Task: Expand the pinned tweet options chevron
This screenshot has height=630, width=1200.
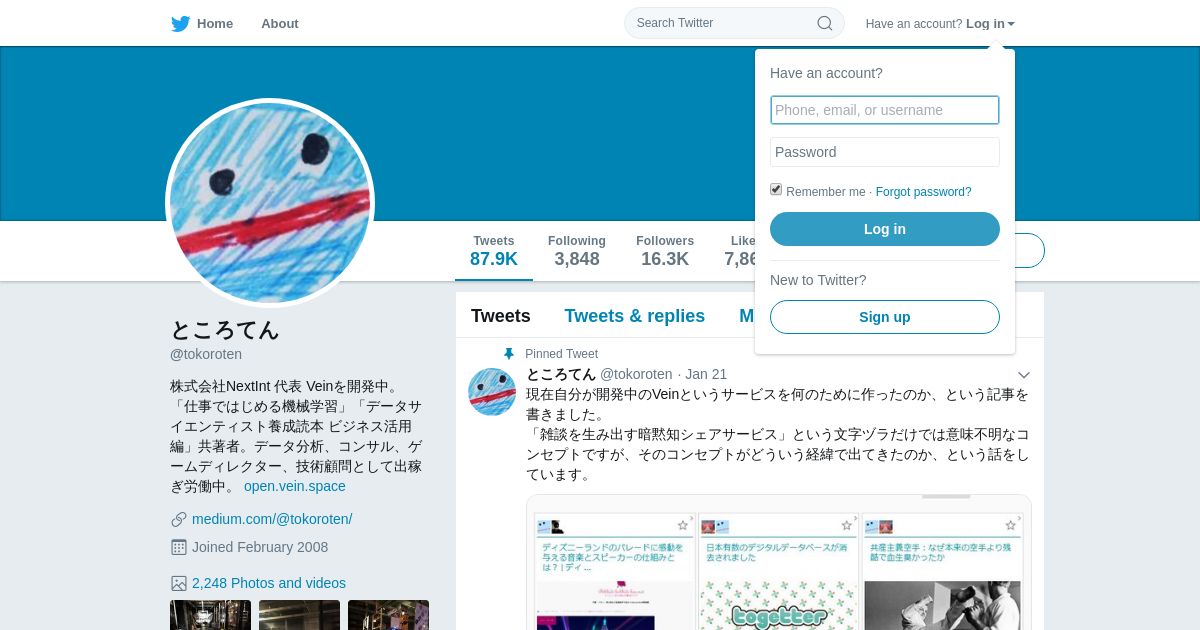Action: pos(1024,375)
